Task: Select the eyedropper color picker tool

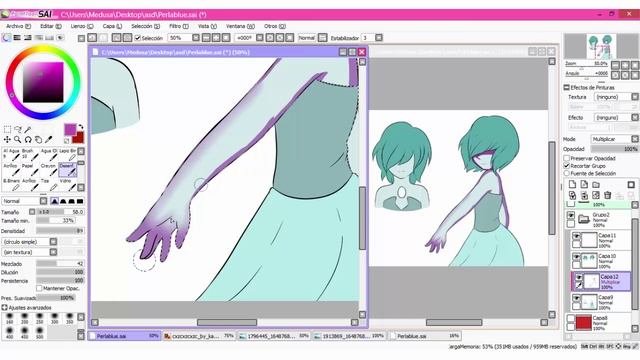Action: coord(48,140)
